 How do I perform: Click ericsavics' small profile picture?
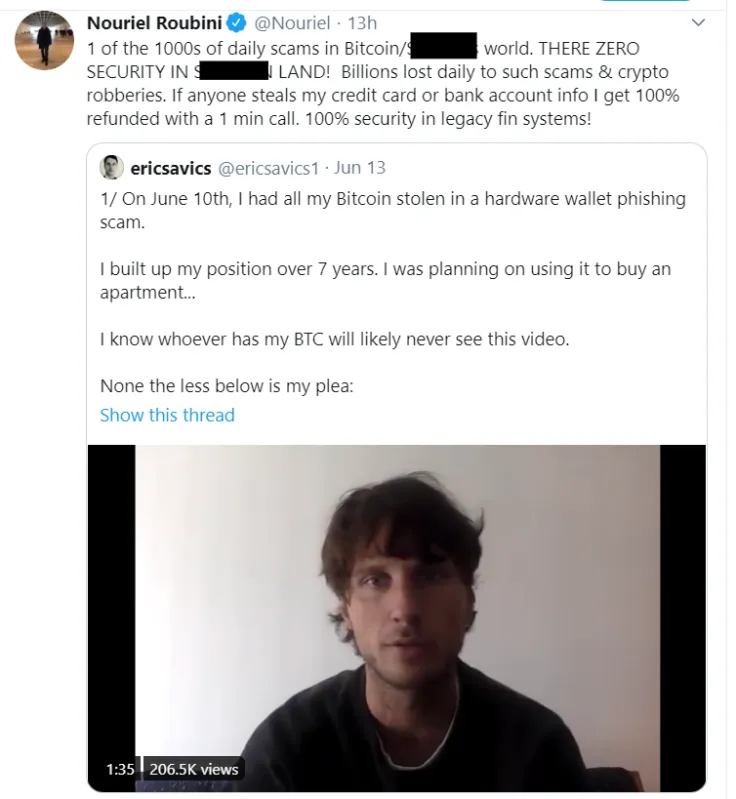[x=112, y=167]
